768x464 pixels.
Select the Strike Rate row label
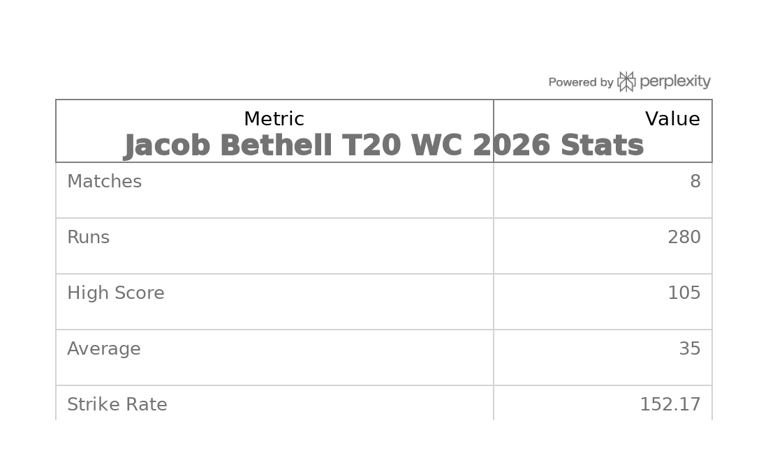pyautogui.click(x=117, y=405)
